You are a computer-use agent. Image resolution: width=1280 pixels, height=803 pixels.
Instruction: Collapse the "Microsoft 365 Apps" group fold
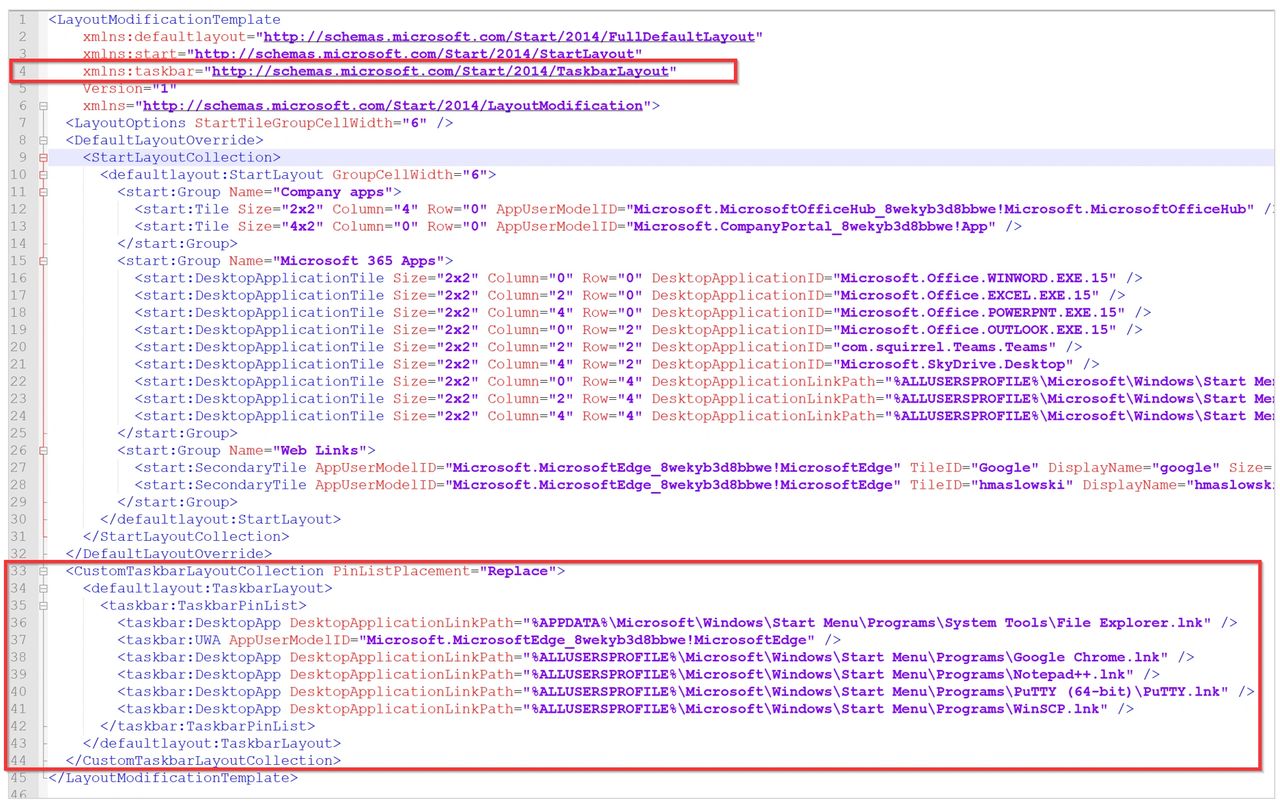click(43, 261)
